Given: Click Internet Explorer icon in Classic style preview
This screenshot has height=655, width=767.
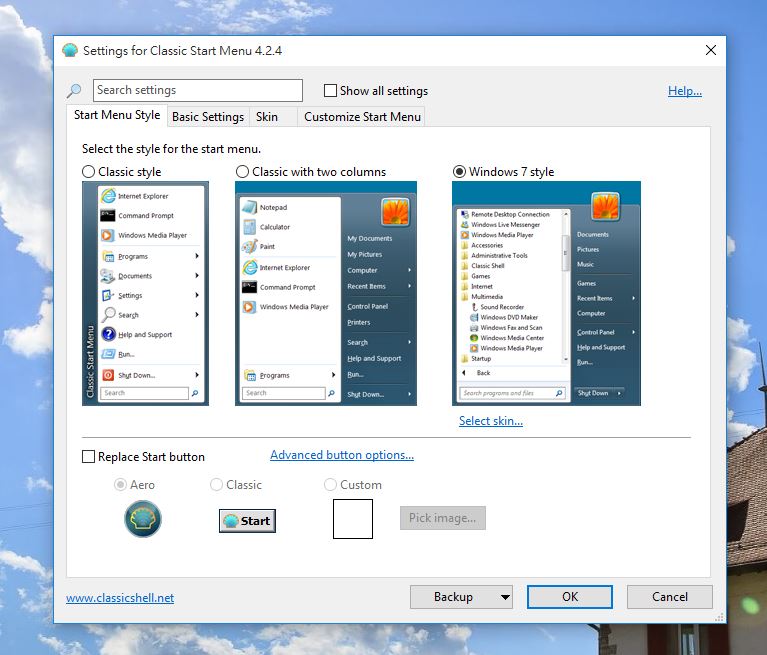Looking at the screenshot, I should (108, 196).
